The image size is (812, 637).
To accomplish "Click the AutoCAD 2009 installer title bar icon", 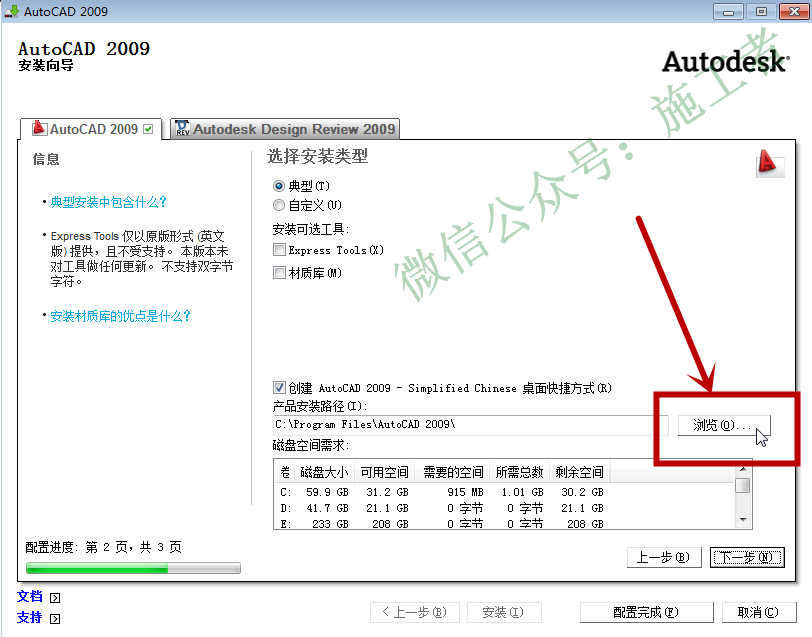I will [12, 11].
